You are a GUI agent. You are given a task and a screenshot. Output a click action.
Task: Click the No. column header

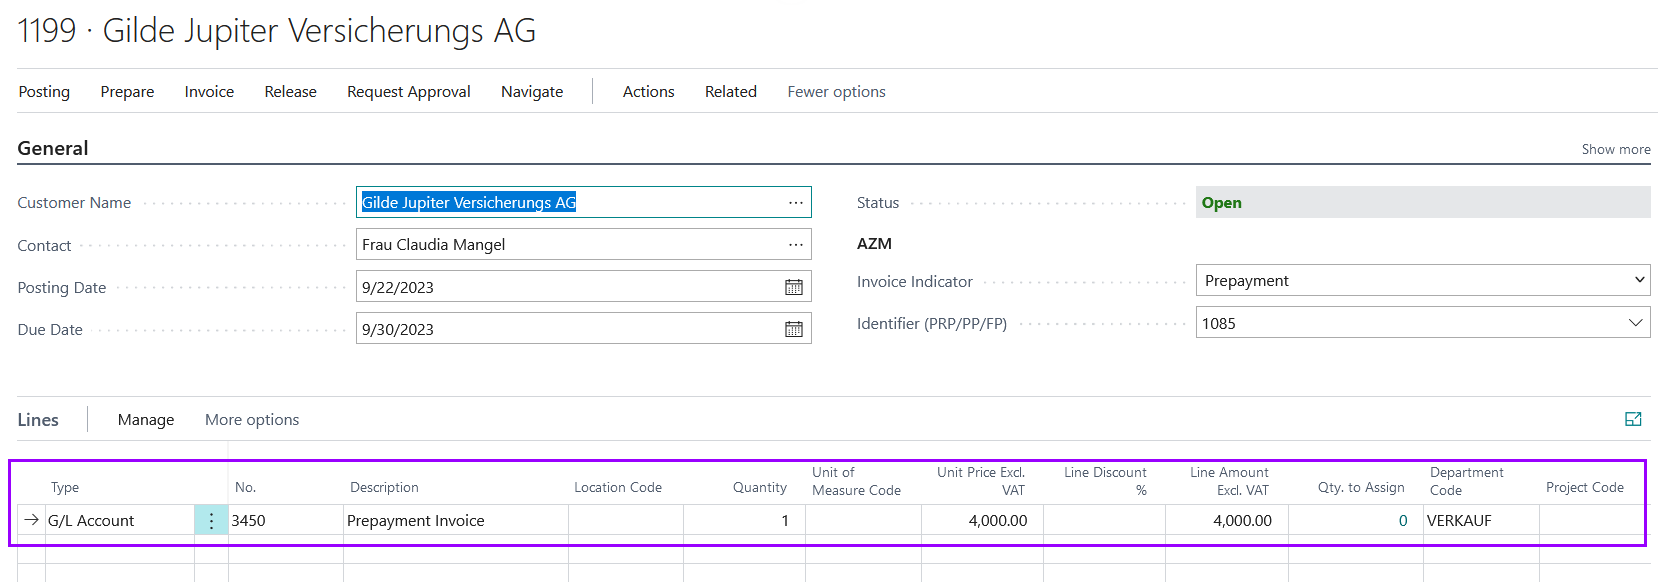coord(245,487)
